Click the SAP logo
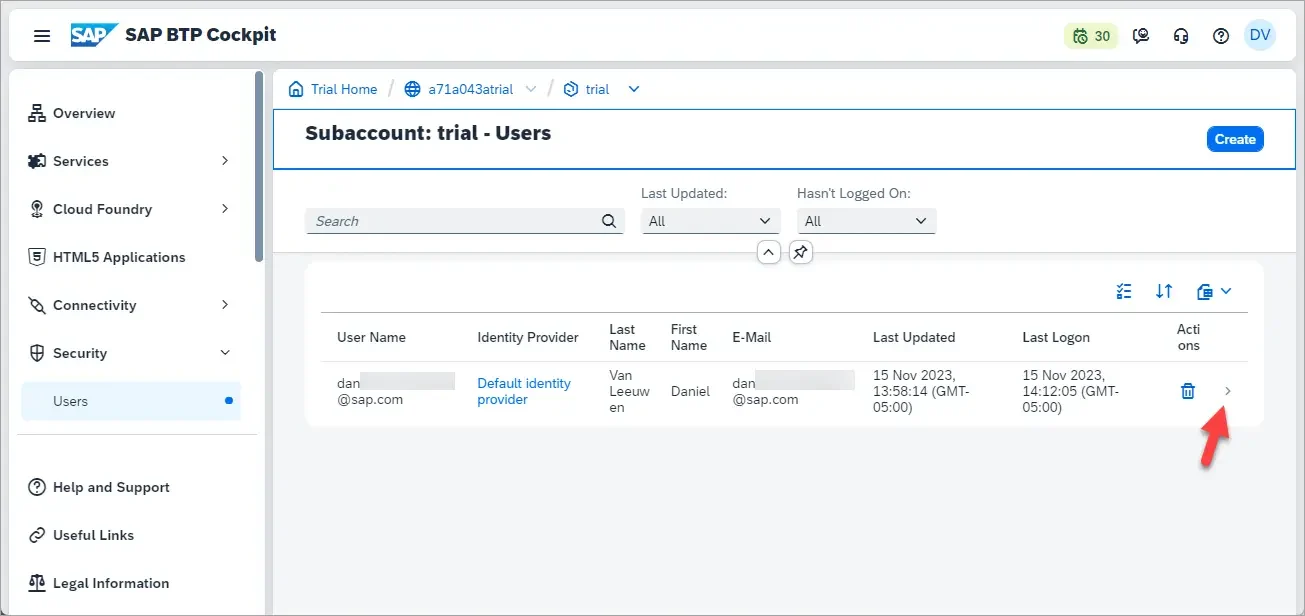Image resolution: width=1305 pixels, height=616 pixels. [x=94, y=35]
